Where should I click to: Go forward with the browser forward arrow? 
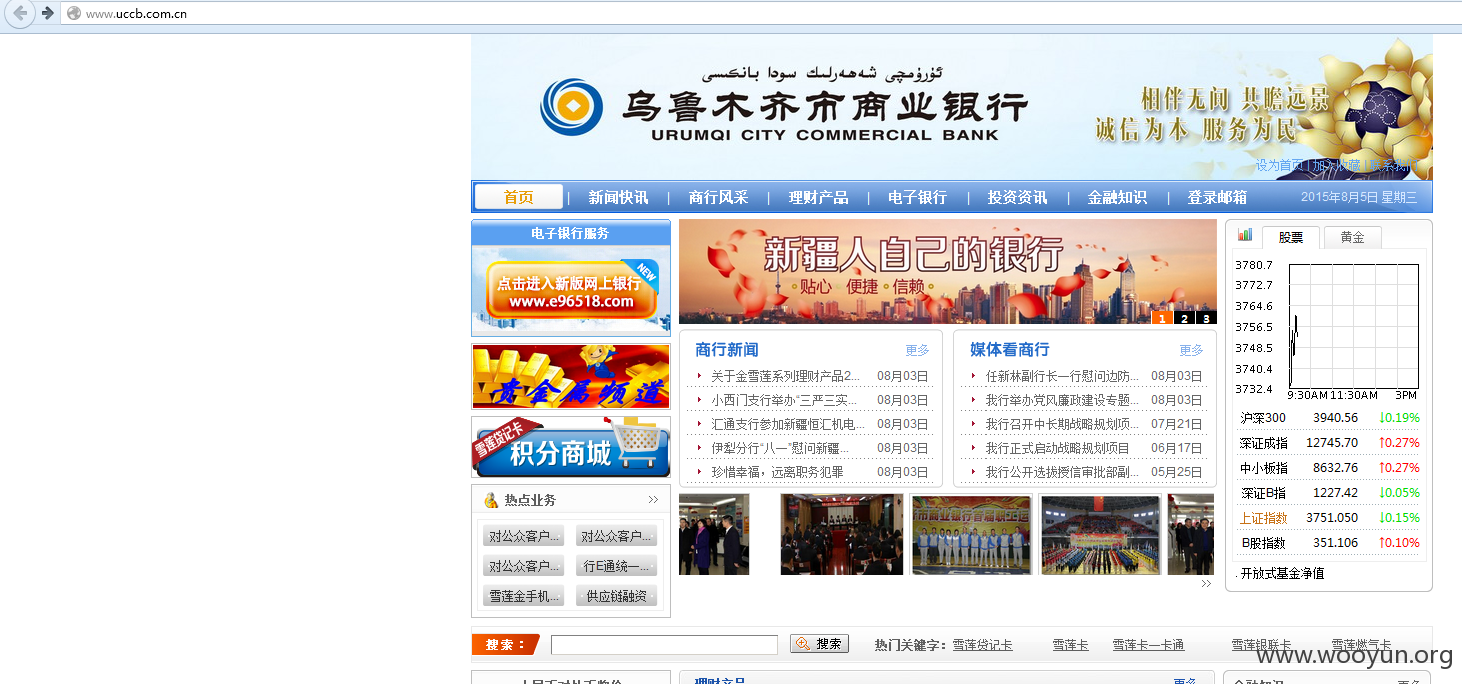[47, 13]
